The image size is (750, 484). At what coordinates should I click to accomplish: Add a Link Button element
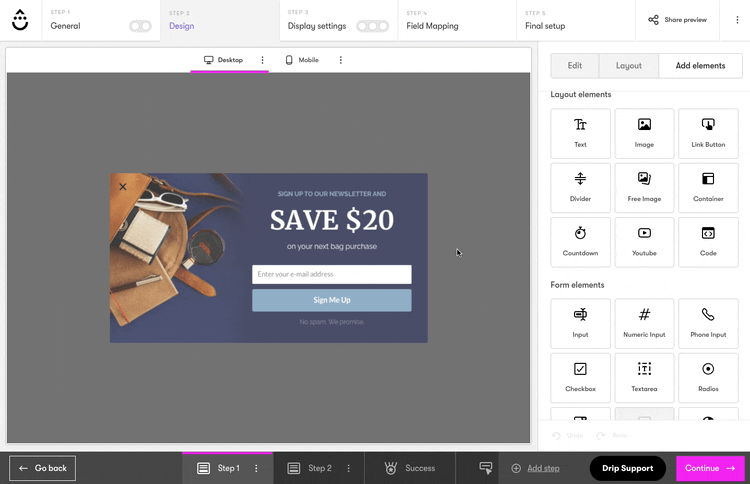pos(708,133)
